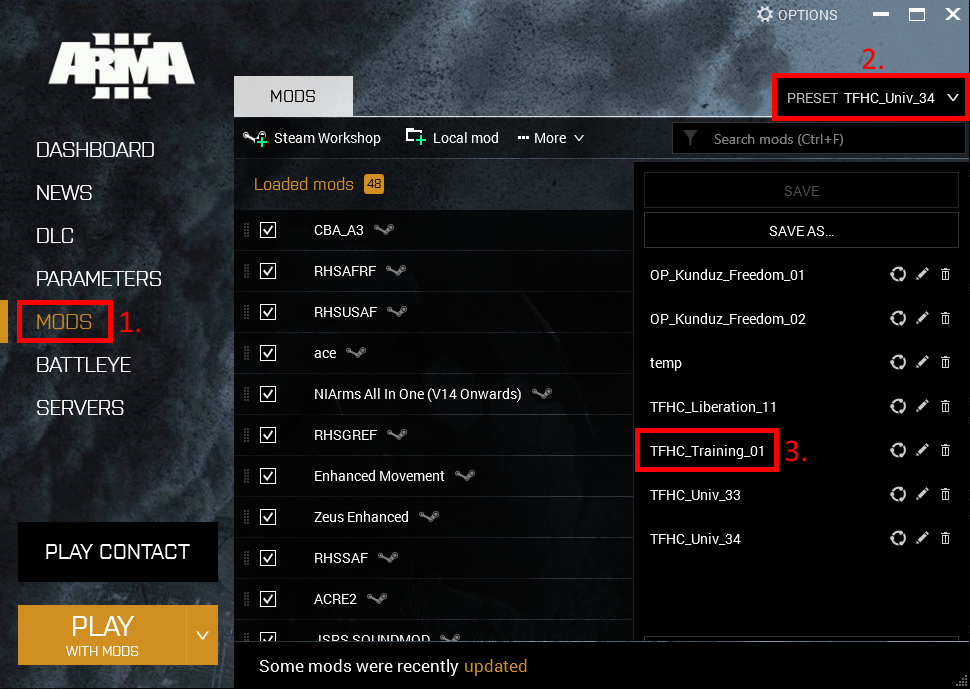Viewport: 970px width, 689px height.
Task: Add a mod from Steam Workshop
Action: point(312,138)
